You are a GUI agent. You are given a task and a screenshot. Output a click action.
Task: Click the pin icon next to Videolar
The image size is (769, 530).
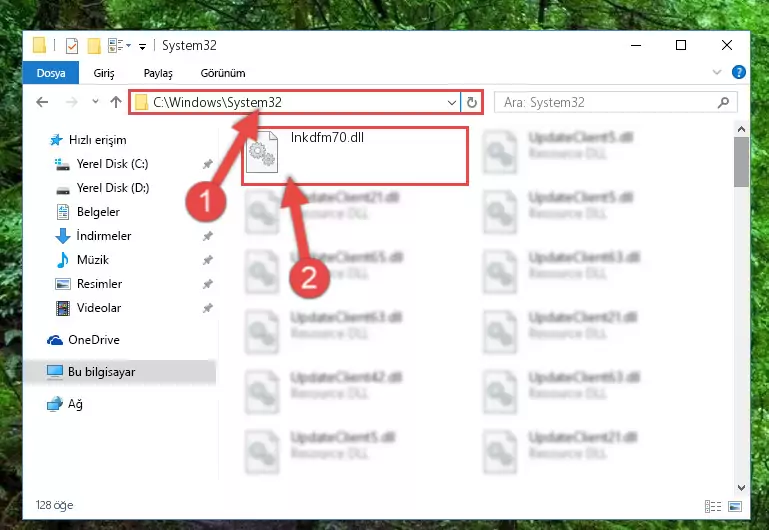[x=207, y=308]
